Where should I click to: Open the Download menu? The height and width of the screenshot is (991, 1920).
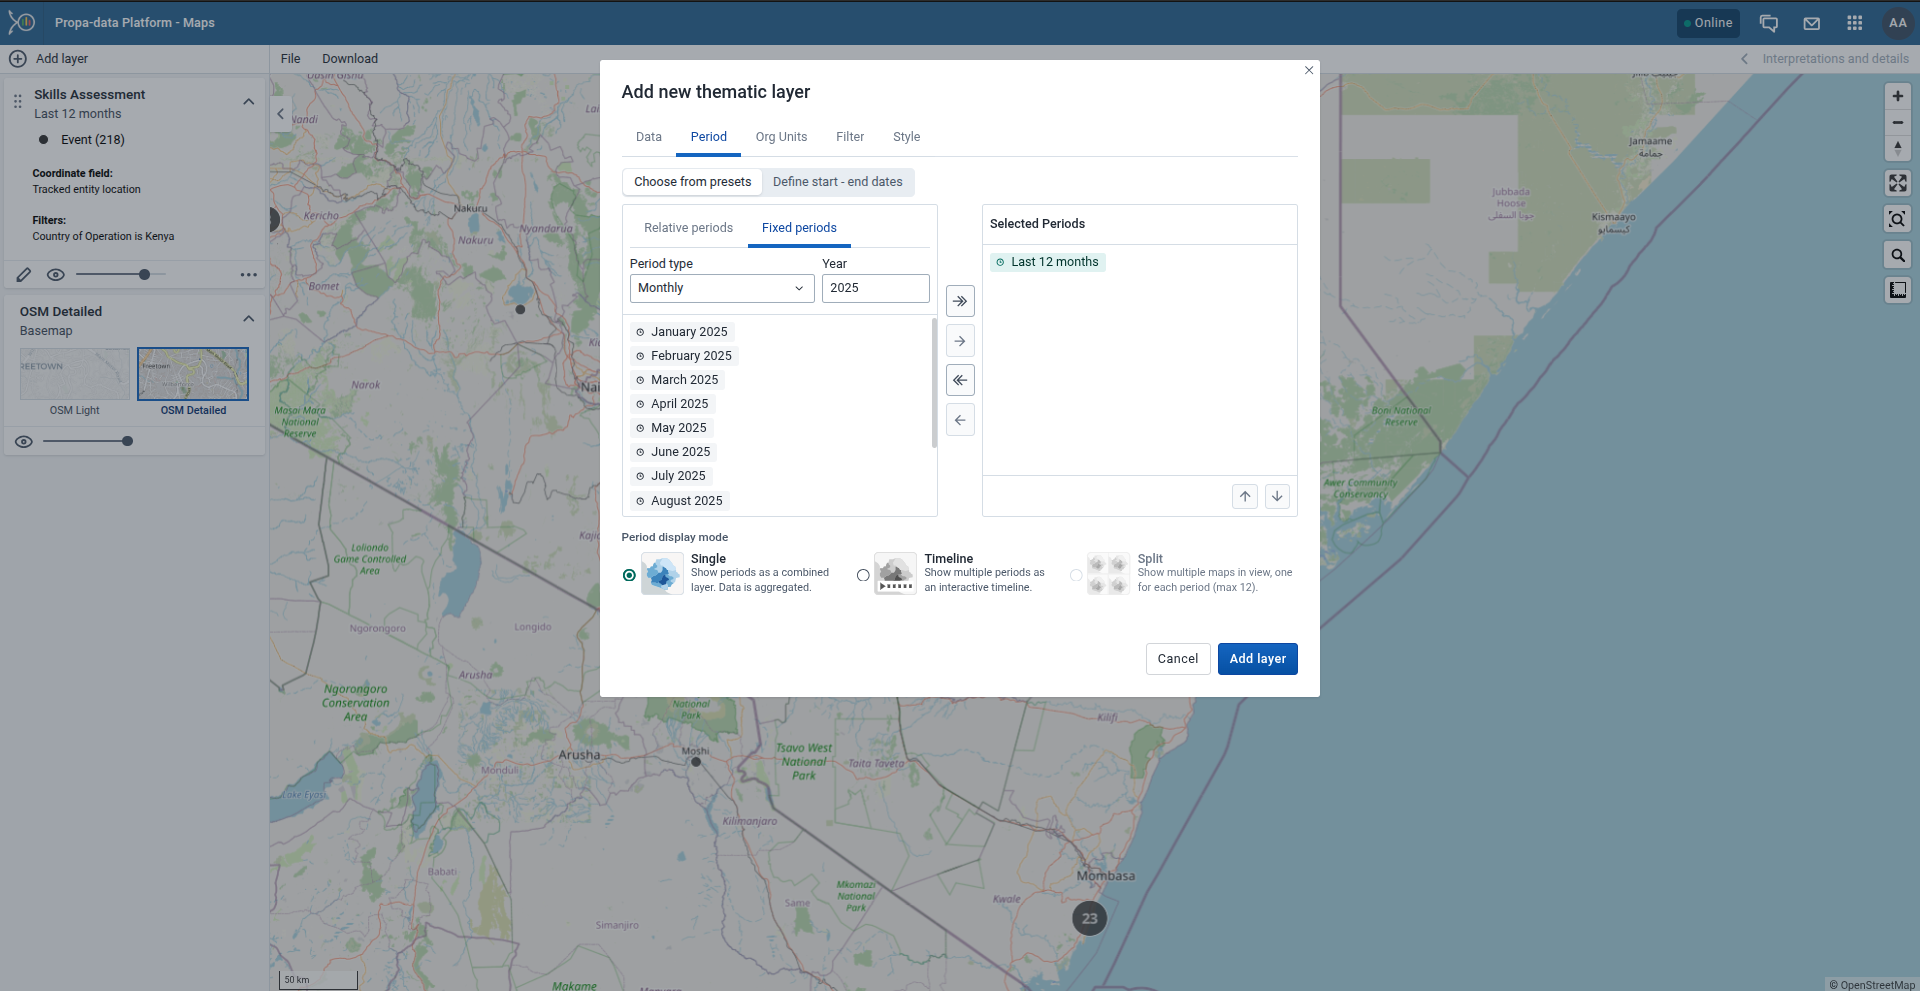pyautogui.click(x=349, y=58)
